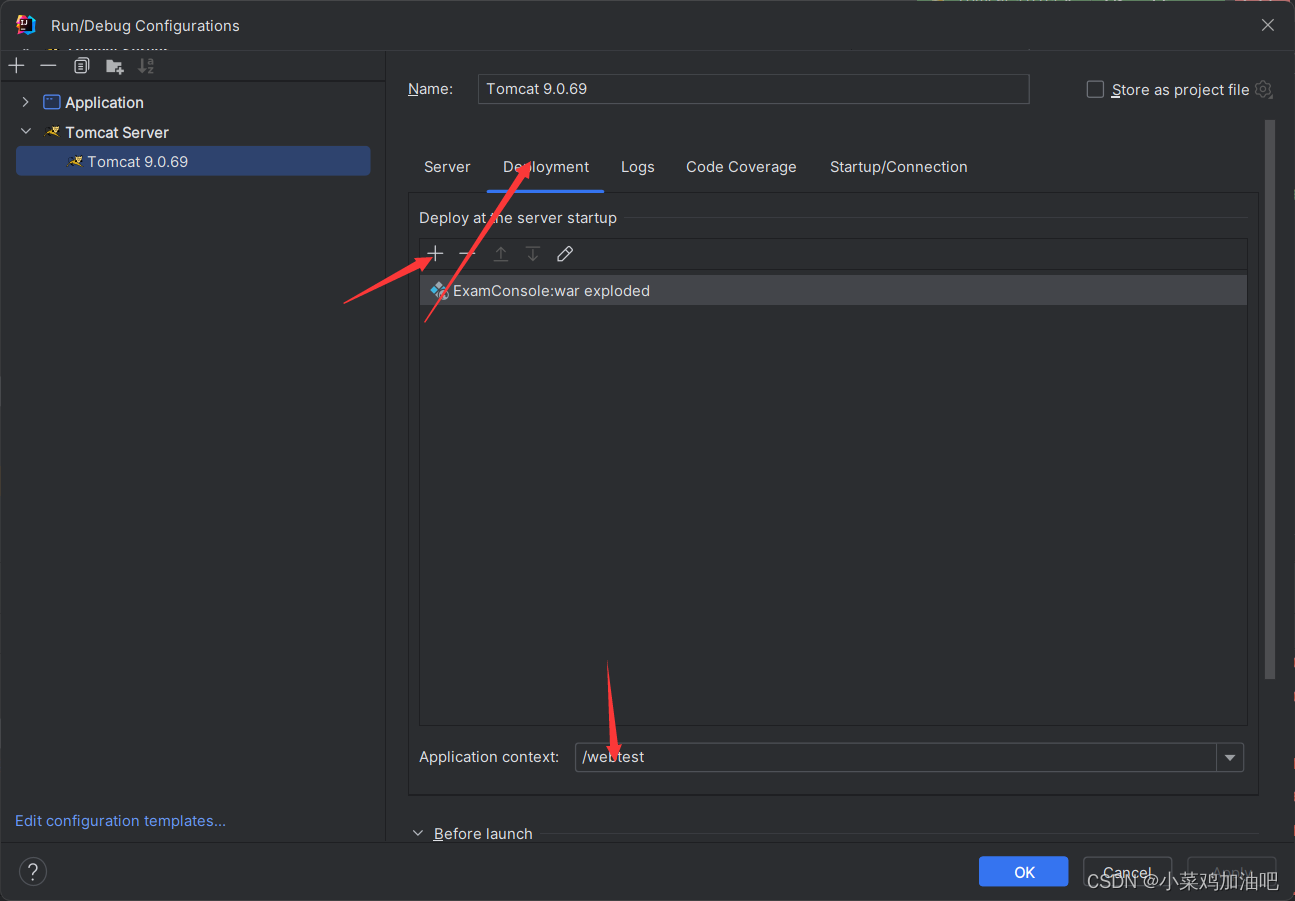Viewport: 1295px width, 901px height.
Task: Open the Startup/Connection tab
Action: (x=899, y=167)
